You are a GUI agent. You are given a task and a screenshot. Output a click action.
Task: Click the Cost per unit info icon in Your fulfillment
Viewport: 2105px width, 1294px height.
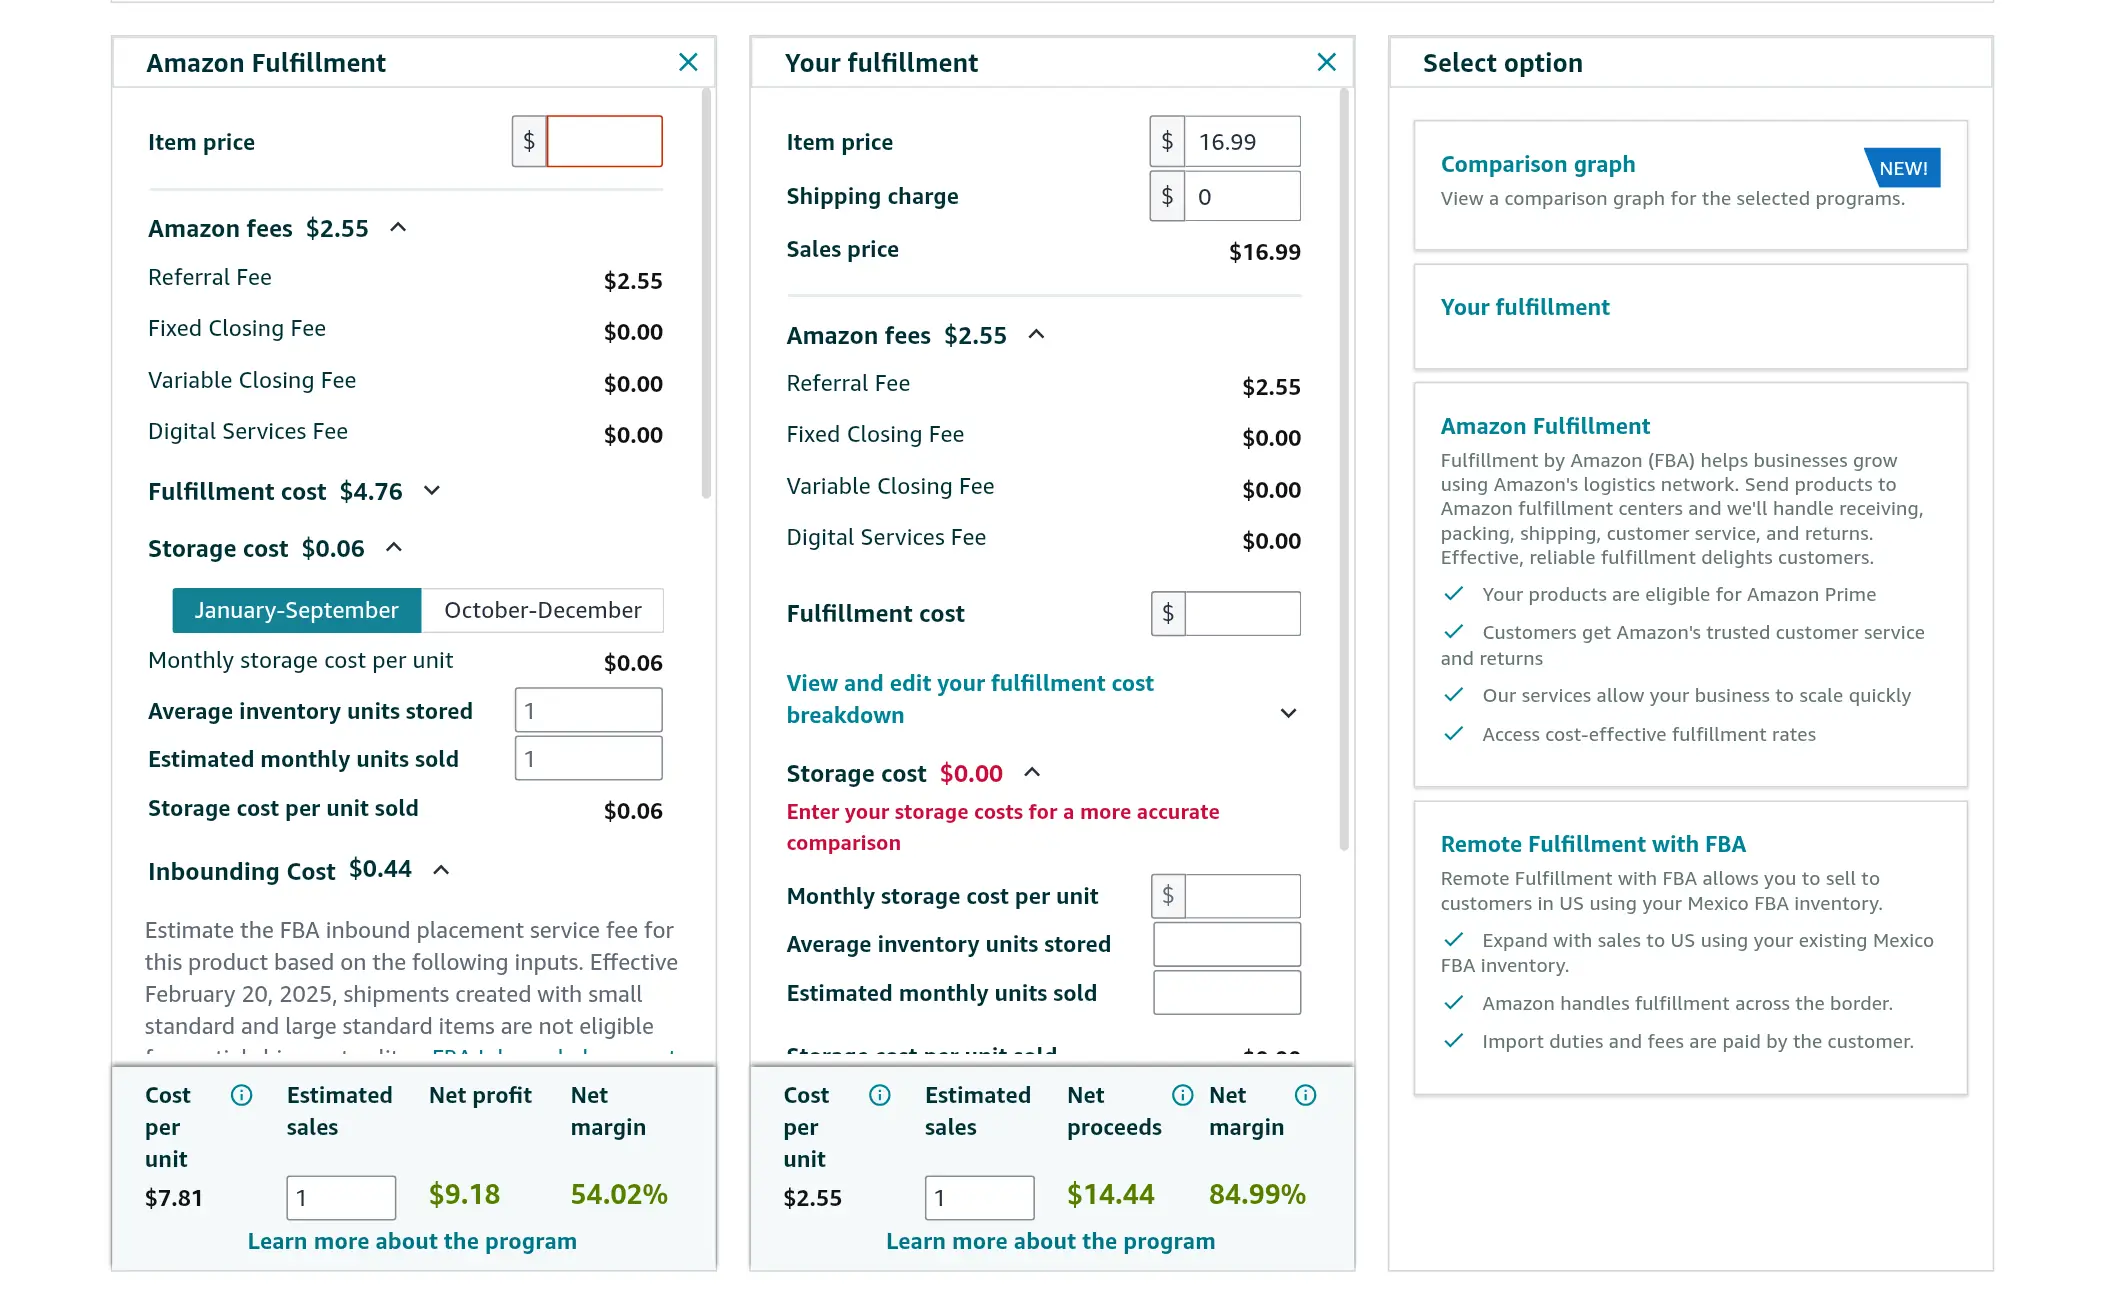coord(879,1096)
